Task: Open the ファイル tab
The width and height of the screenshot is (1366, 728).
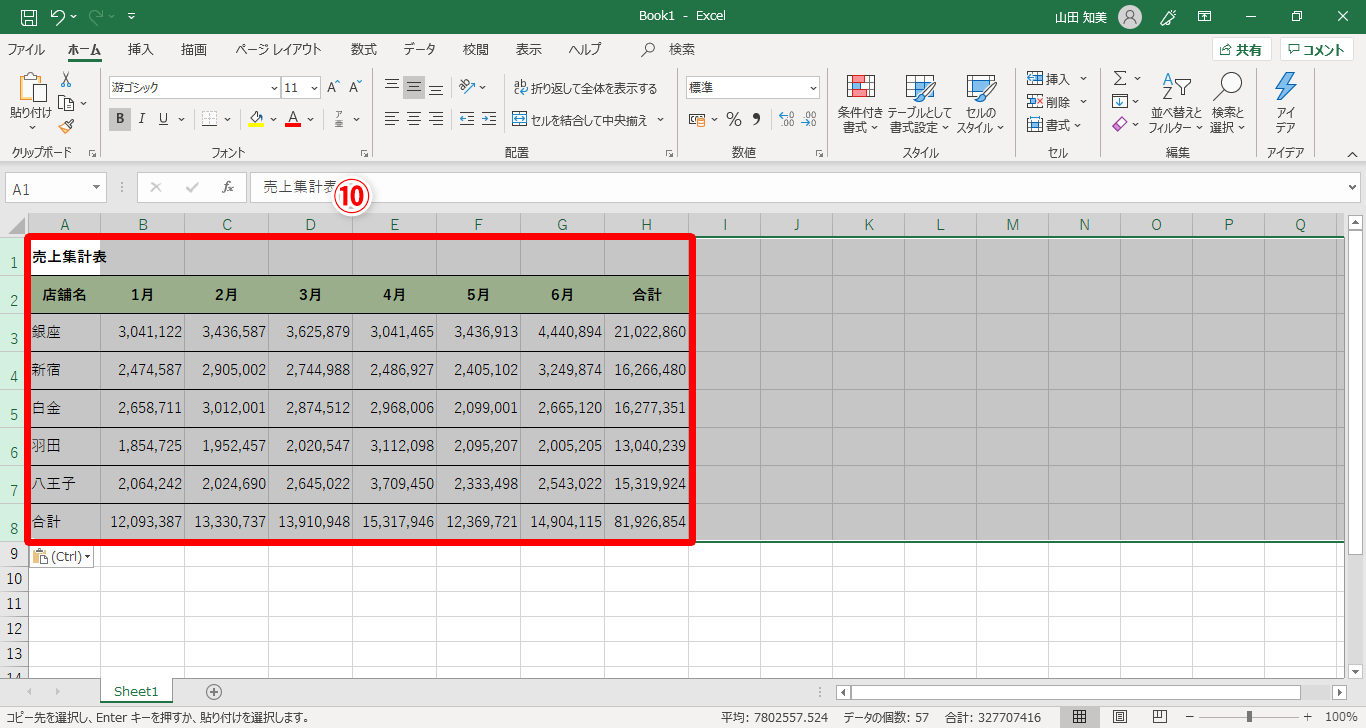Action: pos(26,49)
